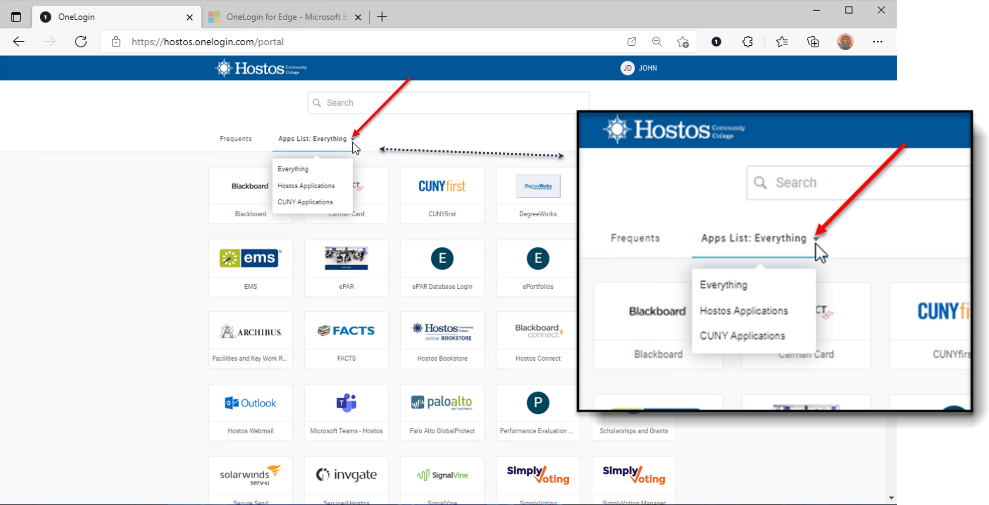Open the EMS app tile
The height and width of the screenshot is (505, 989).
tap(250, 267)
